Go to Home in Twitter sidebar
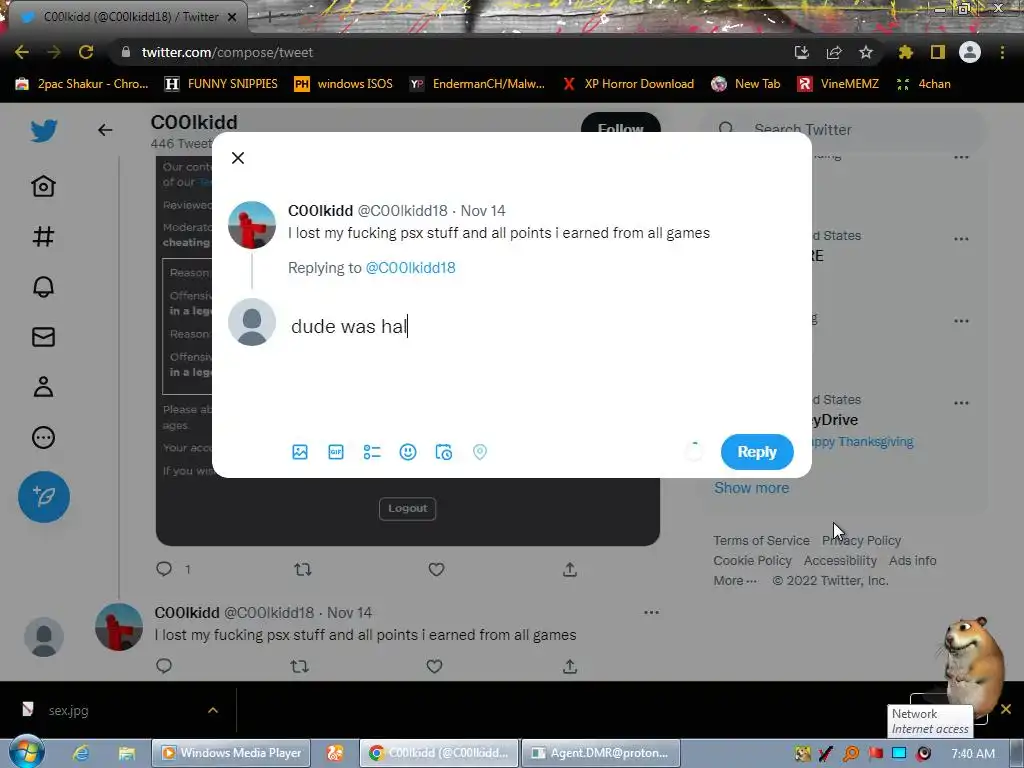 coord(44,186)
